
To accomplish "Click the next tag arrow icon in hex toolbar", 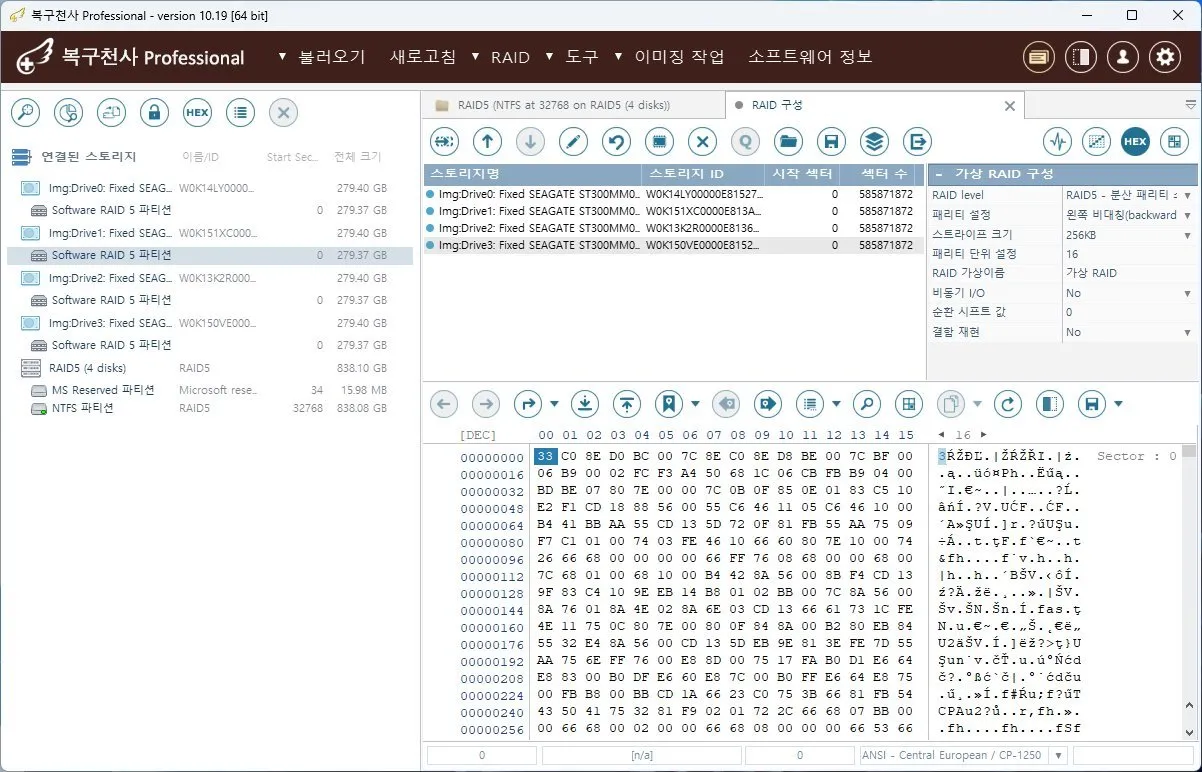I will click(x=767, y=404).
